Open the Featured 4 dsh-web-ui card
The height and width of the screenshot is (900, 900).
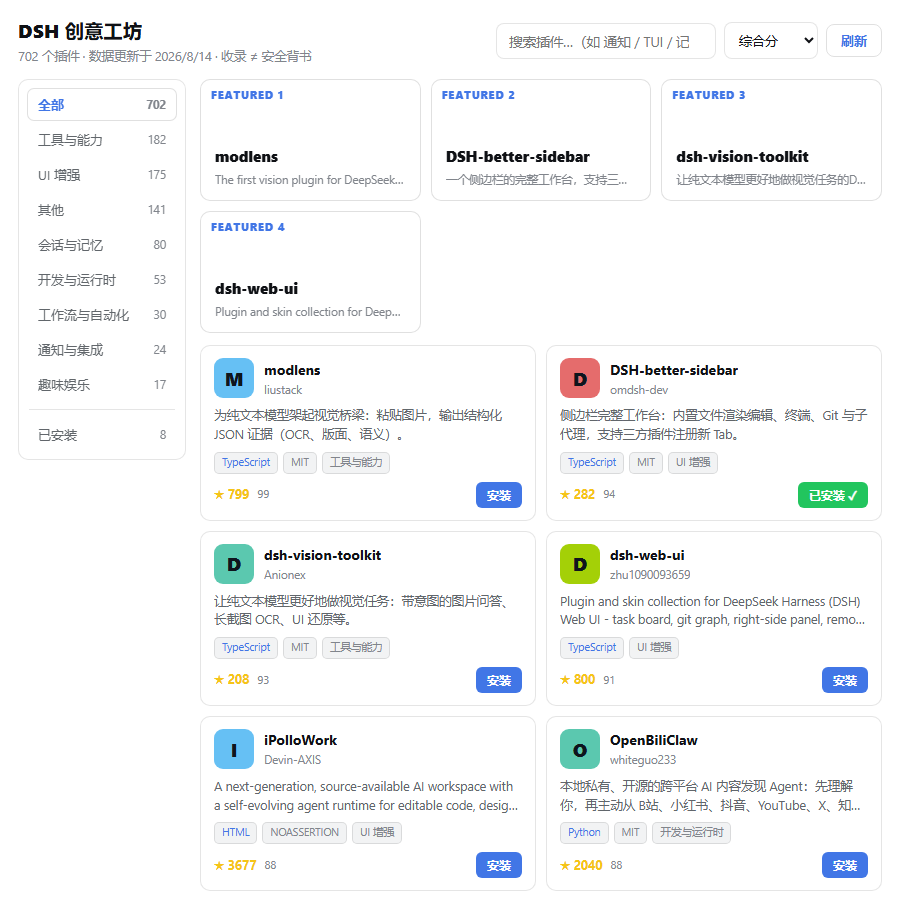310,272
